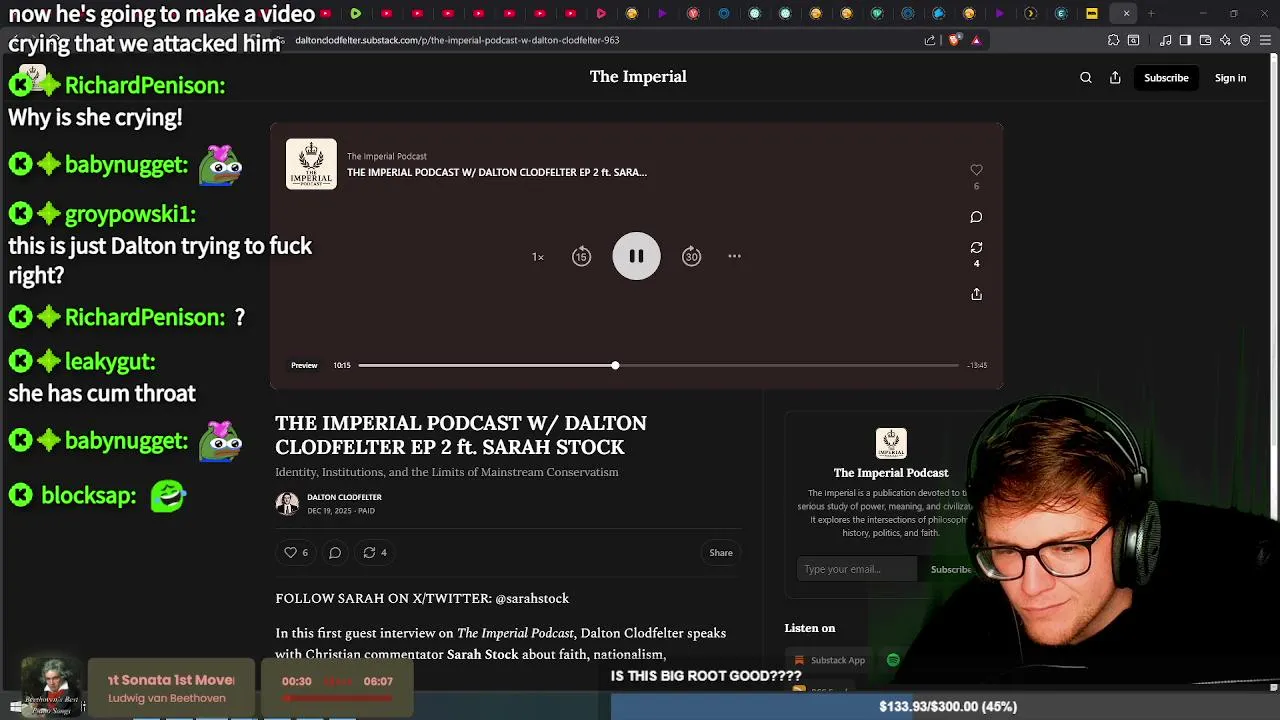The height and width of the screenshot is (720, 1280).
Task: Click the share icon in the Substack header
Action: [1115, 78]
